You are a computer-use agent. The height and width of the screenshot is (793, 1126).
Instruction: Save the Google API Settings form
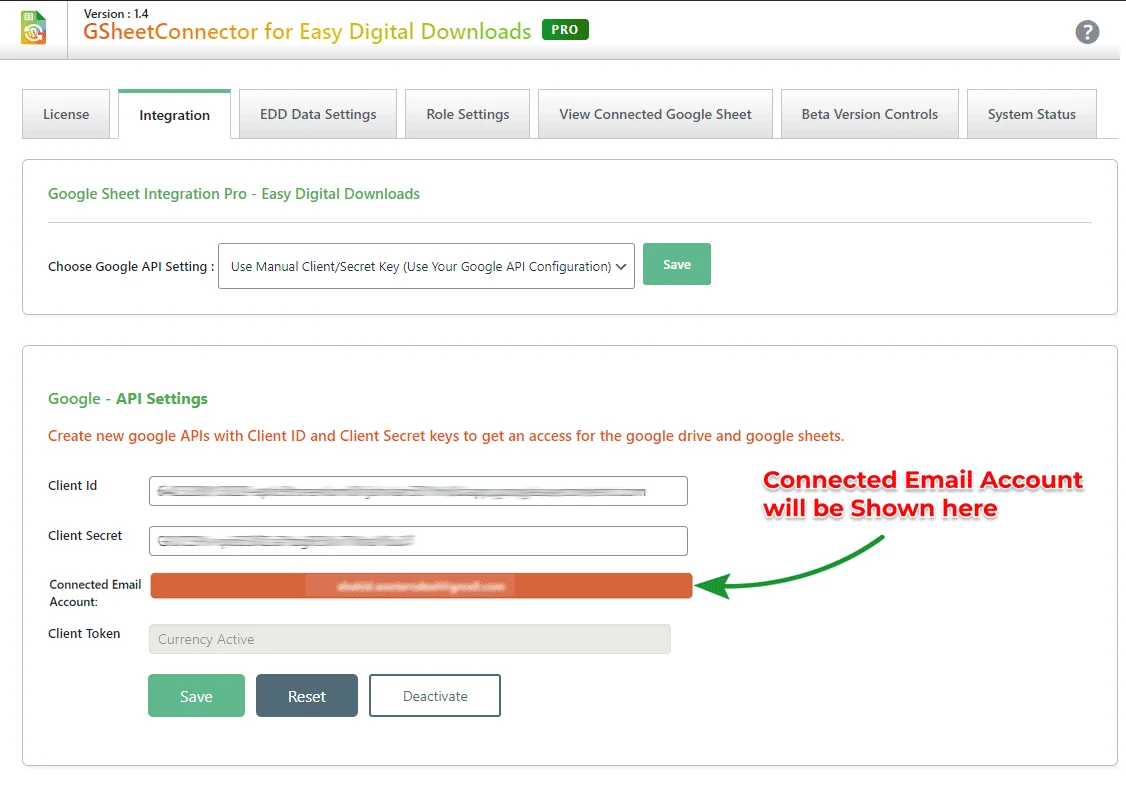(x=196, y=696)
